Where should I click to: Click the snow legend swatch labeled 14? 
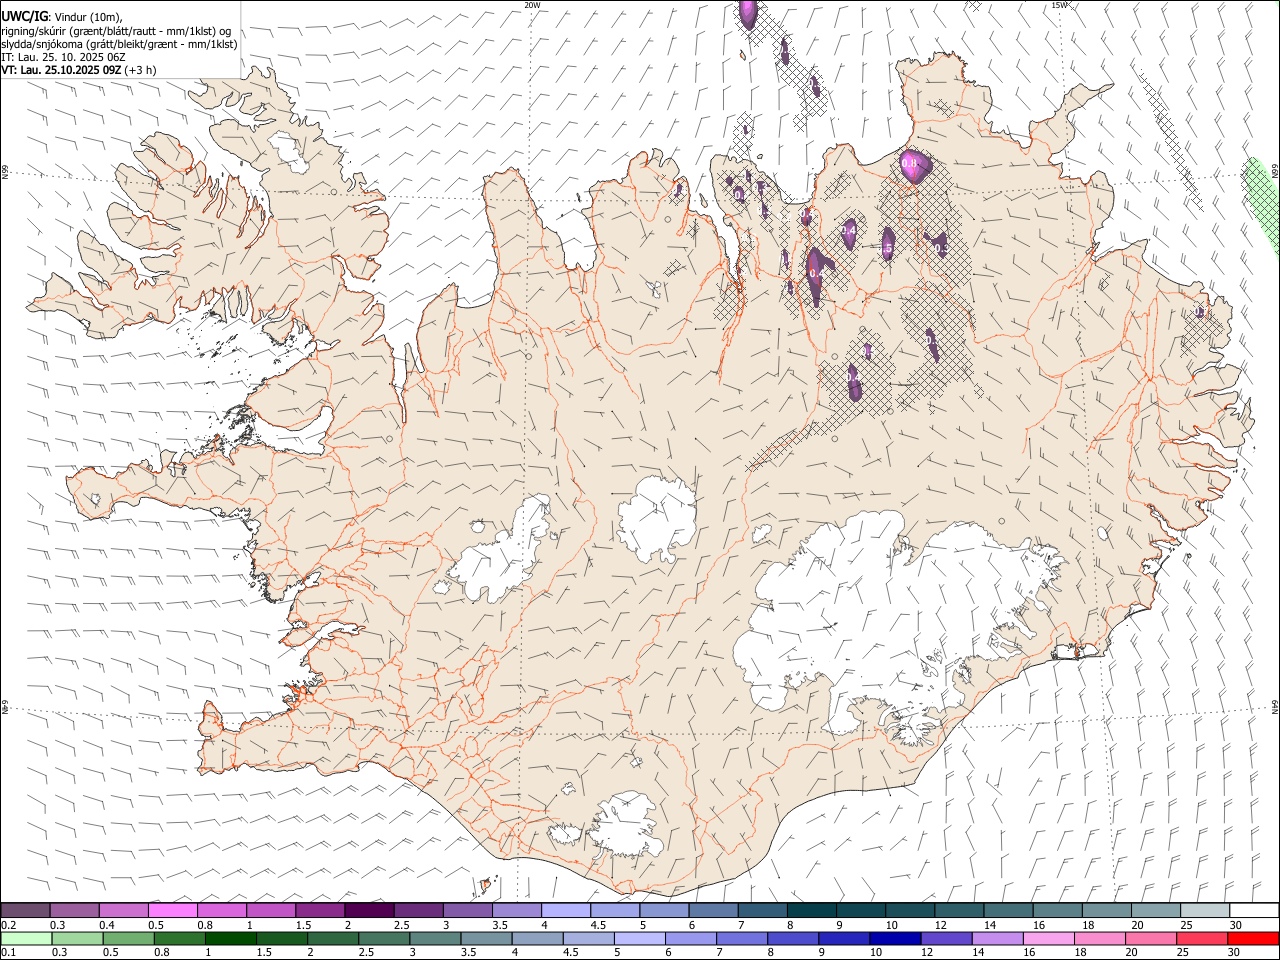1008,910
